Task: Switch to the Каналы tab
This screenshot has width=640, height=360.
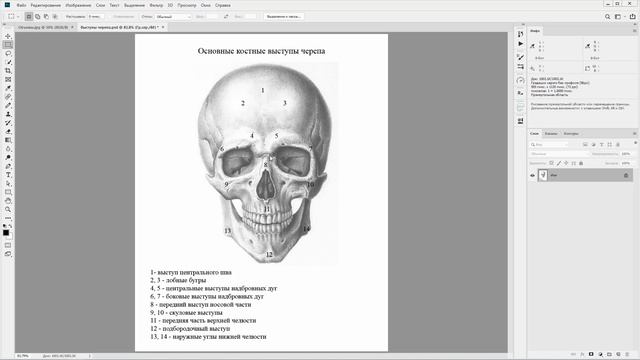Action: pyautogui.click(x=551, y=133)
